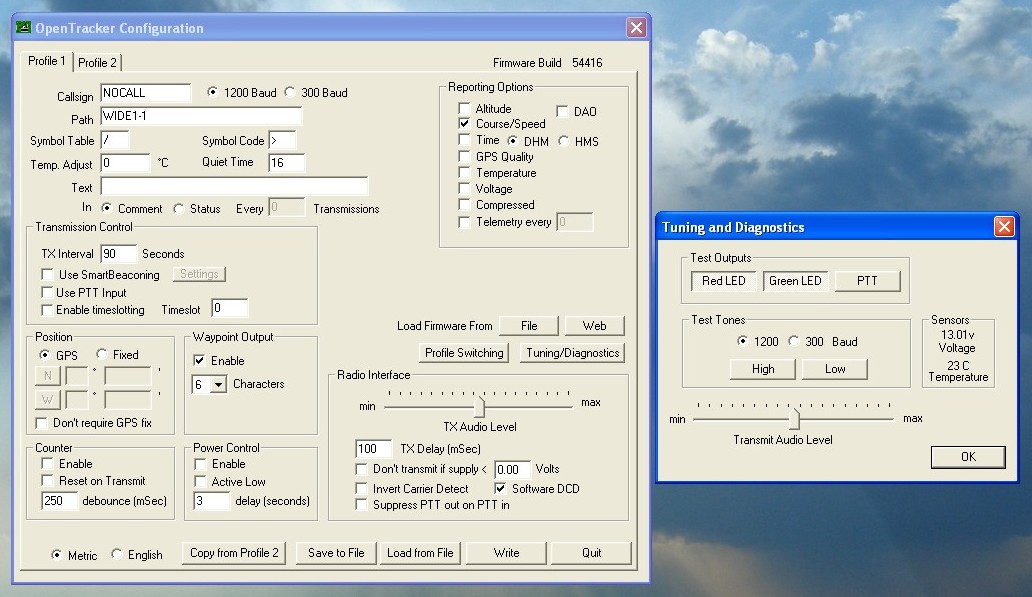Click Copy from Profile 2 button
The image size is (1032, 597).
[234, 553]
